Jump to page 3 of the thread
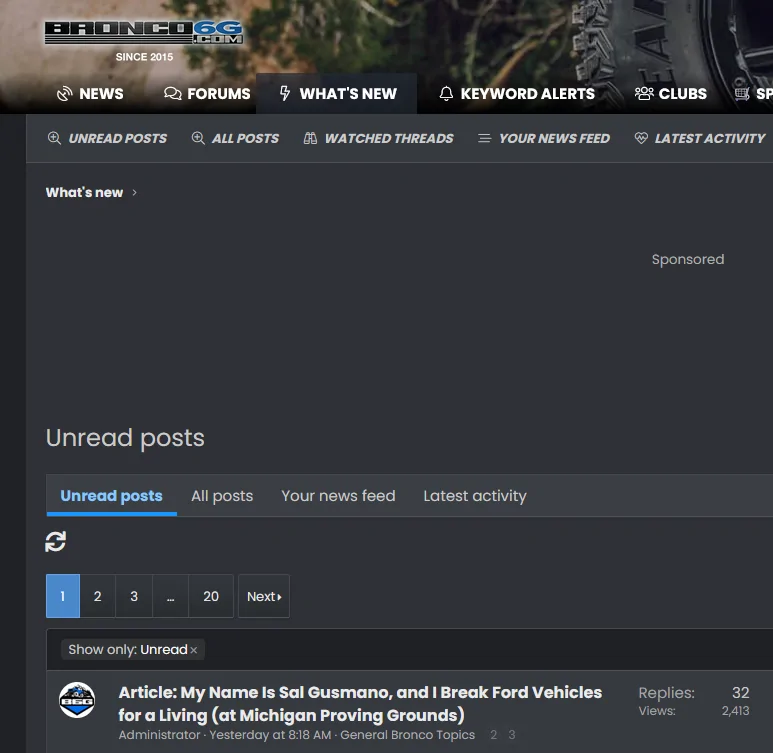The height and width of the screenshot is (753, 773). [512, 735]
